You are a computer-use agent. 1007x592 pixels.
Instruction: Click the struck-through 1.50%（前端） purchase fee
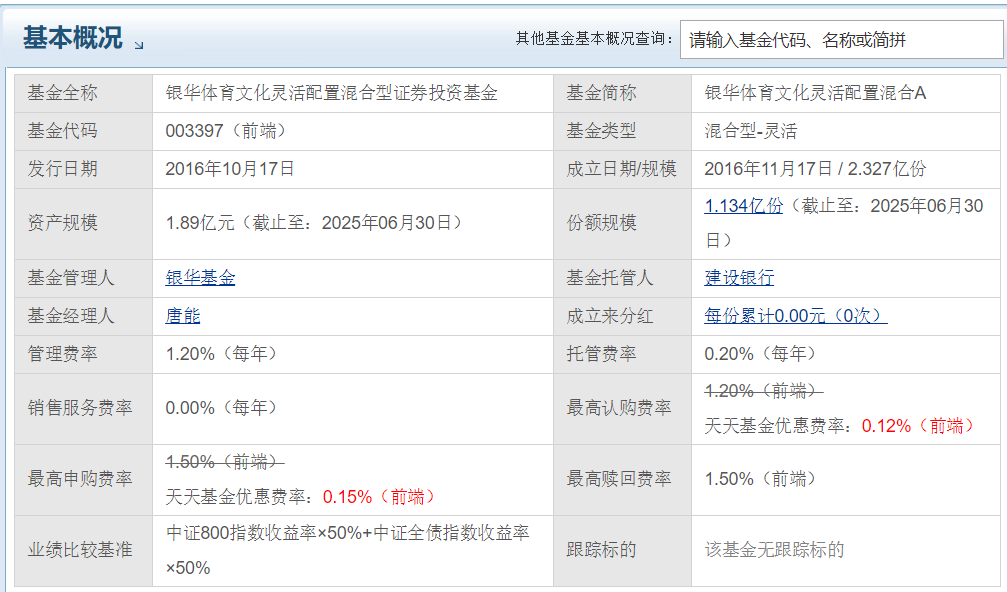(225, 462)
